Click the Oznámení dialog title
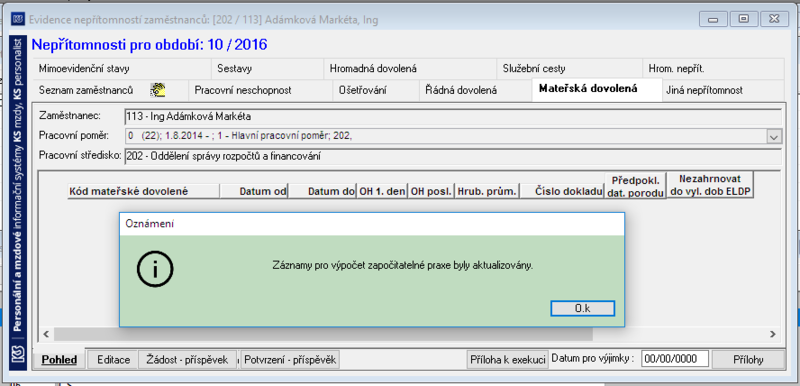 (150, 223)
